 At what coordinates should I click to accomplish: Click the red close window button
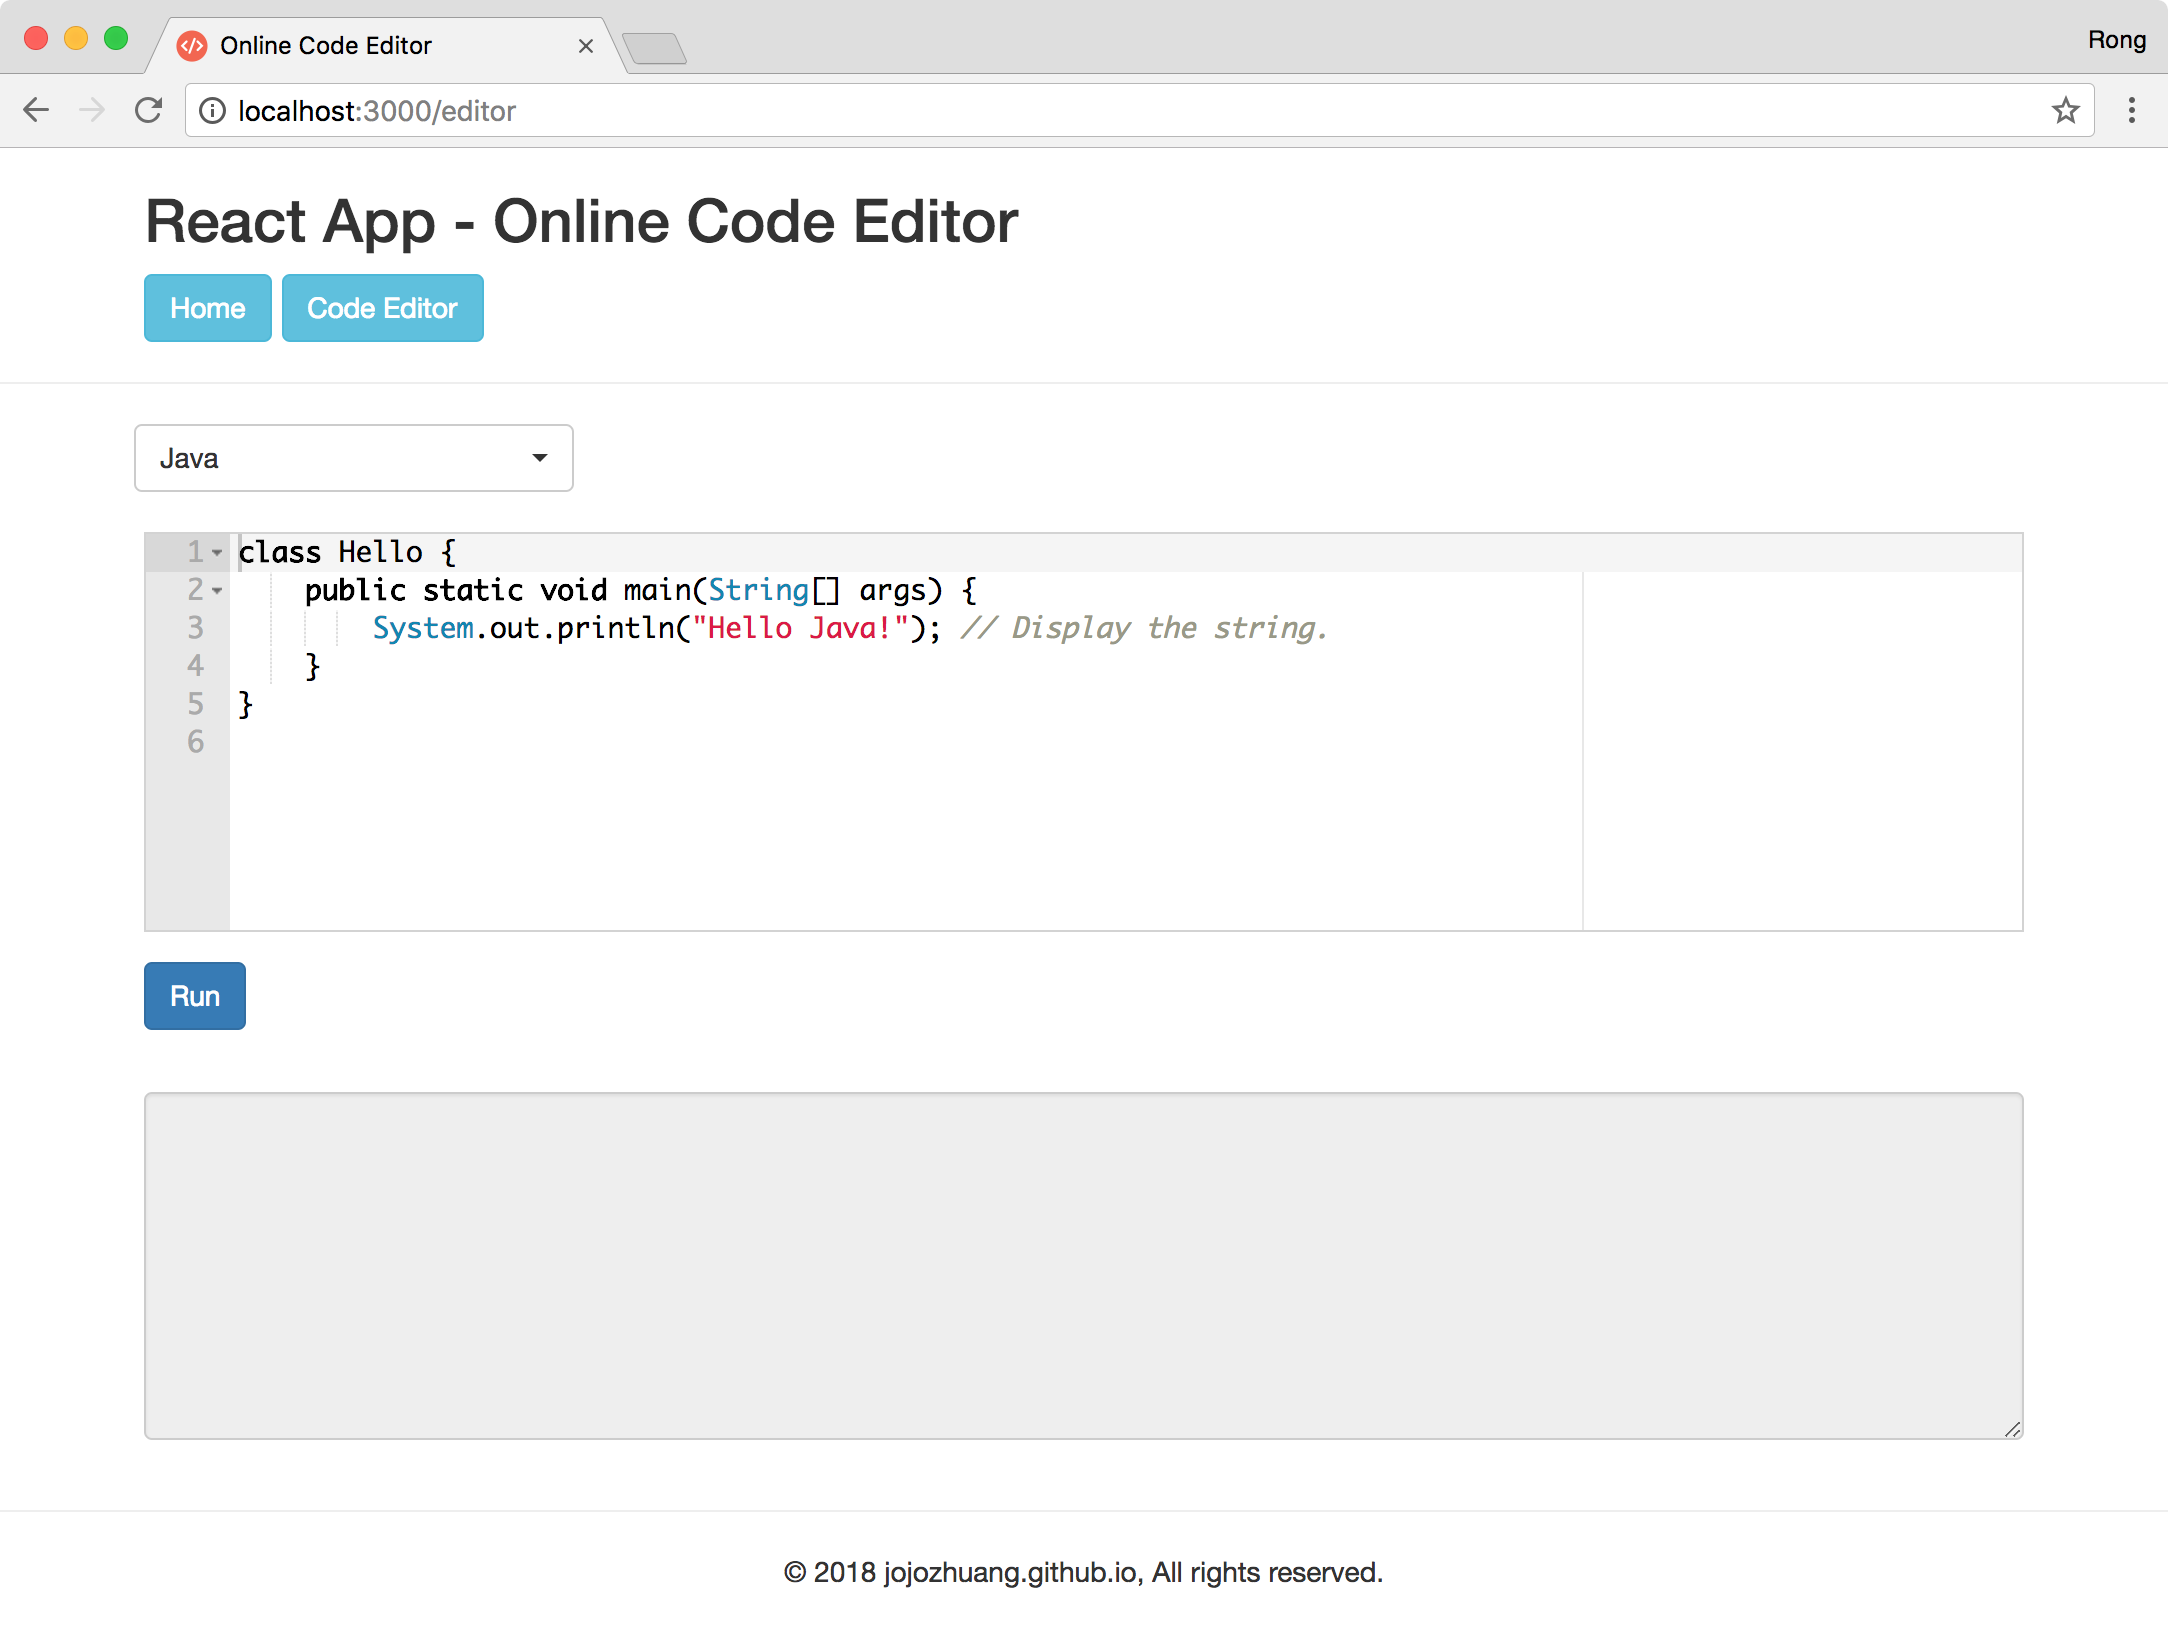[x=36, y=39]
